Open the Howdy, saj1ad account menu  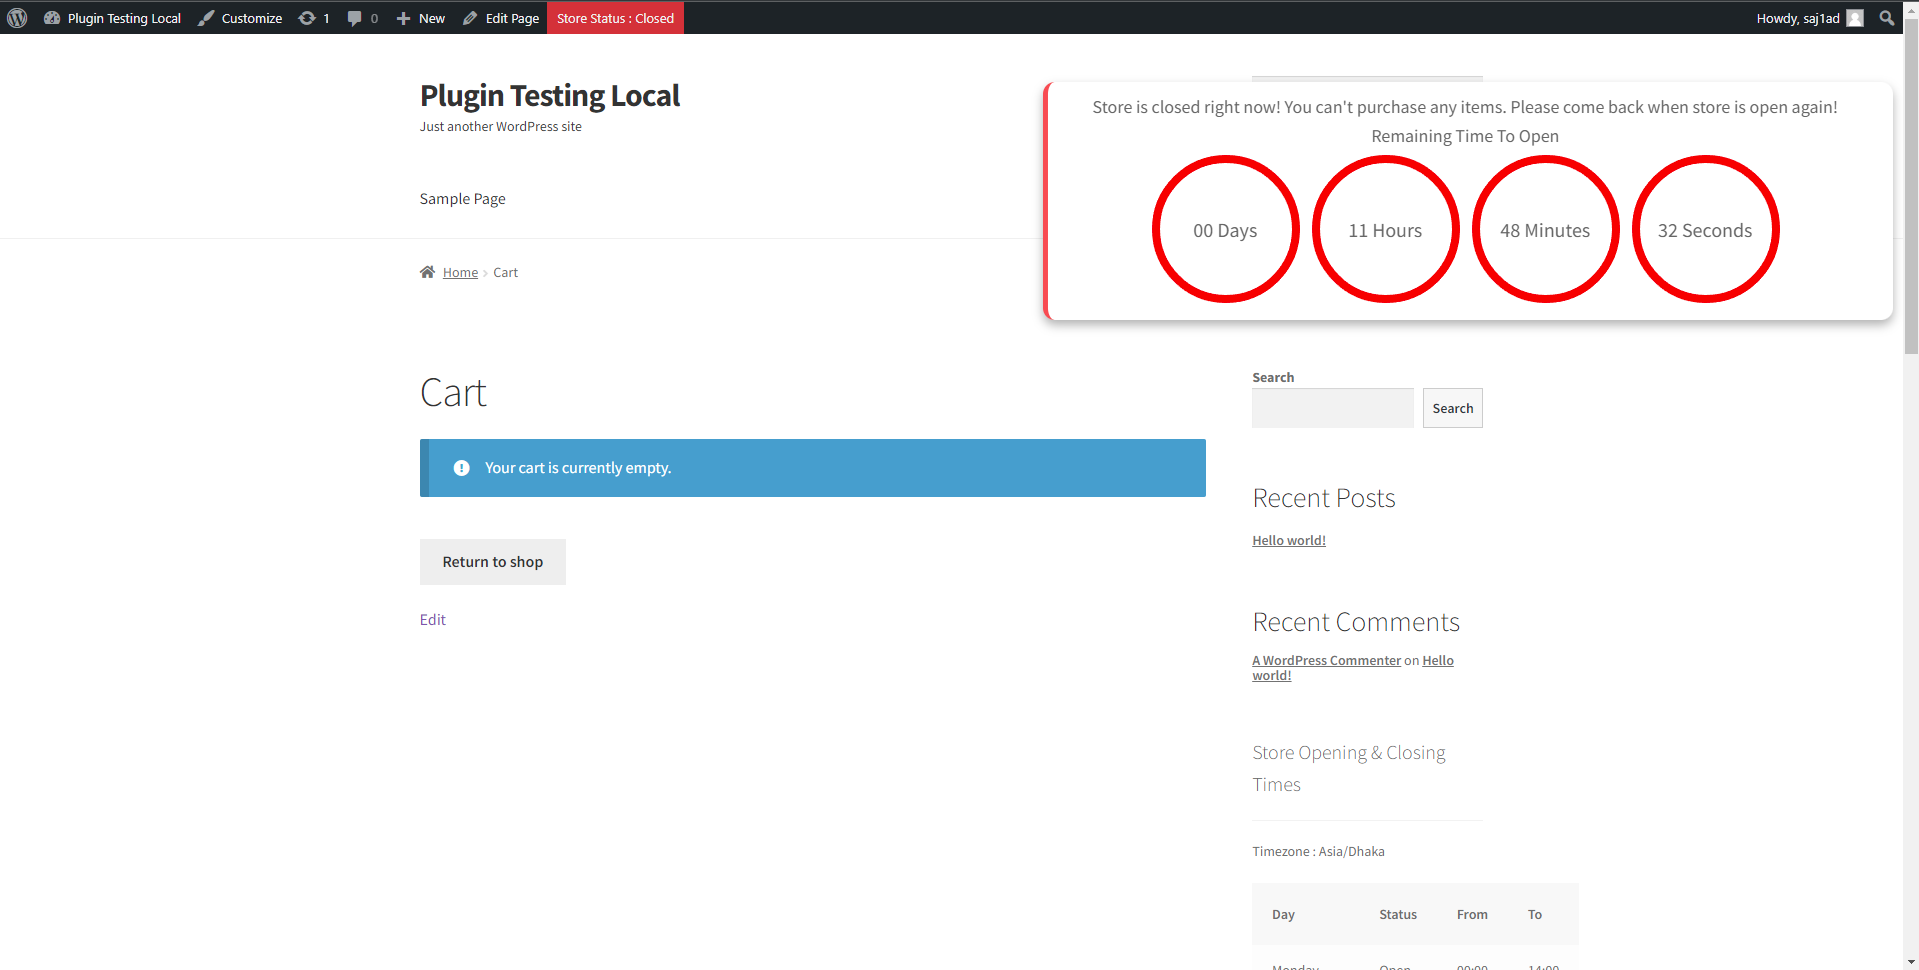1810,18
